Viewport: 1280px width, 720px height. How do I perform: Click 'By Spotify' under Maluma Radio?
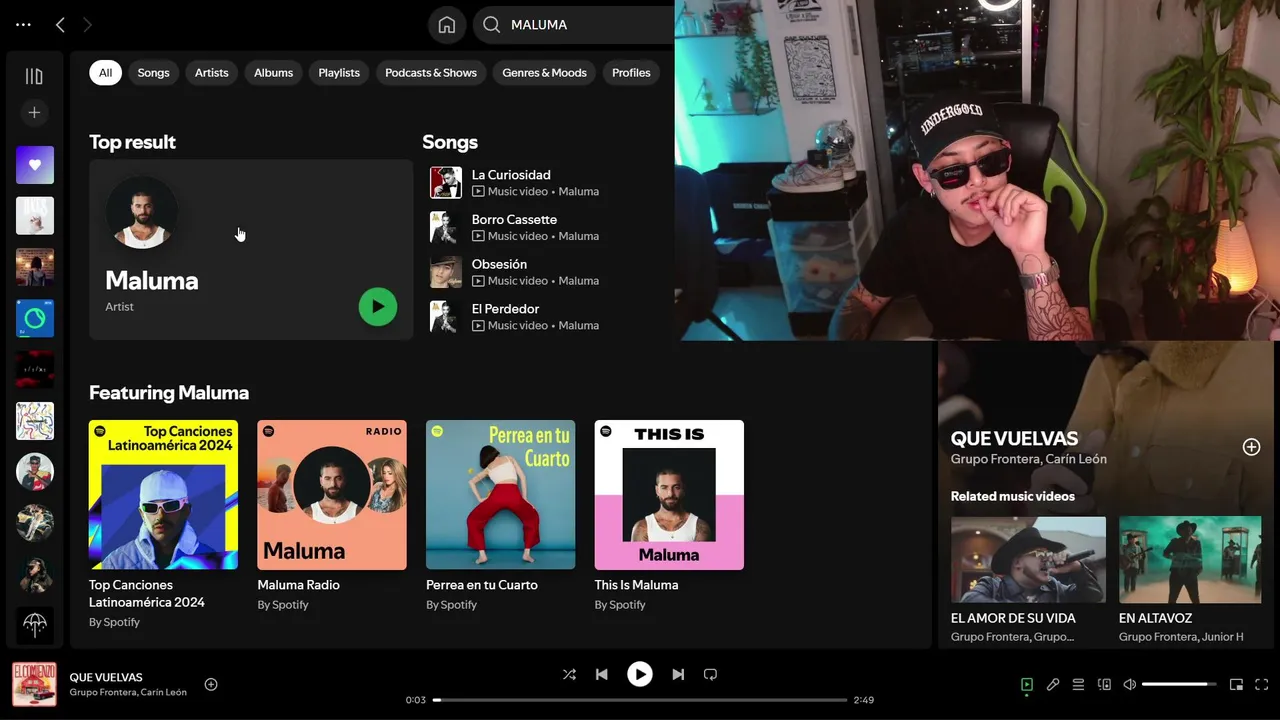(x=283, y=605)
